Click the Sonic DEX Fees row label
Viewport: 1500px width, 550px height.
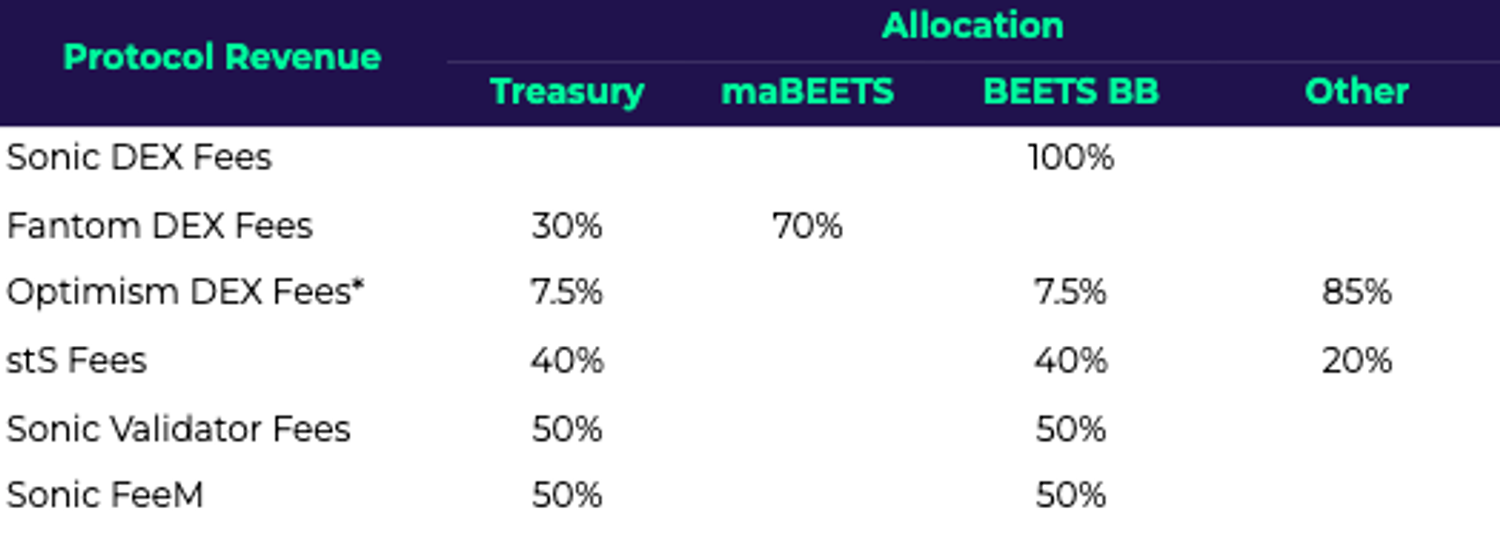pos(139,158)
